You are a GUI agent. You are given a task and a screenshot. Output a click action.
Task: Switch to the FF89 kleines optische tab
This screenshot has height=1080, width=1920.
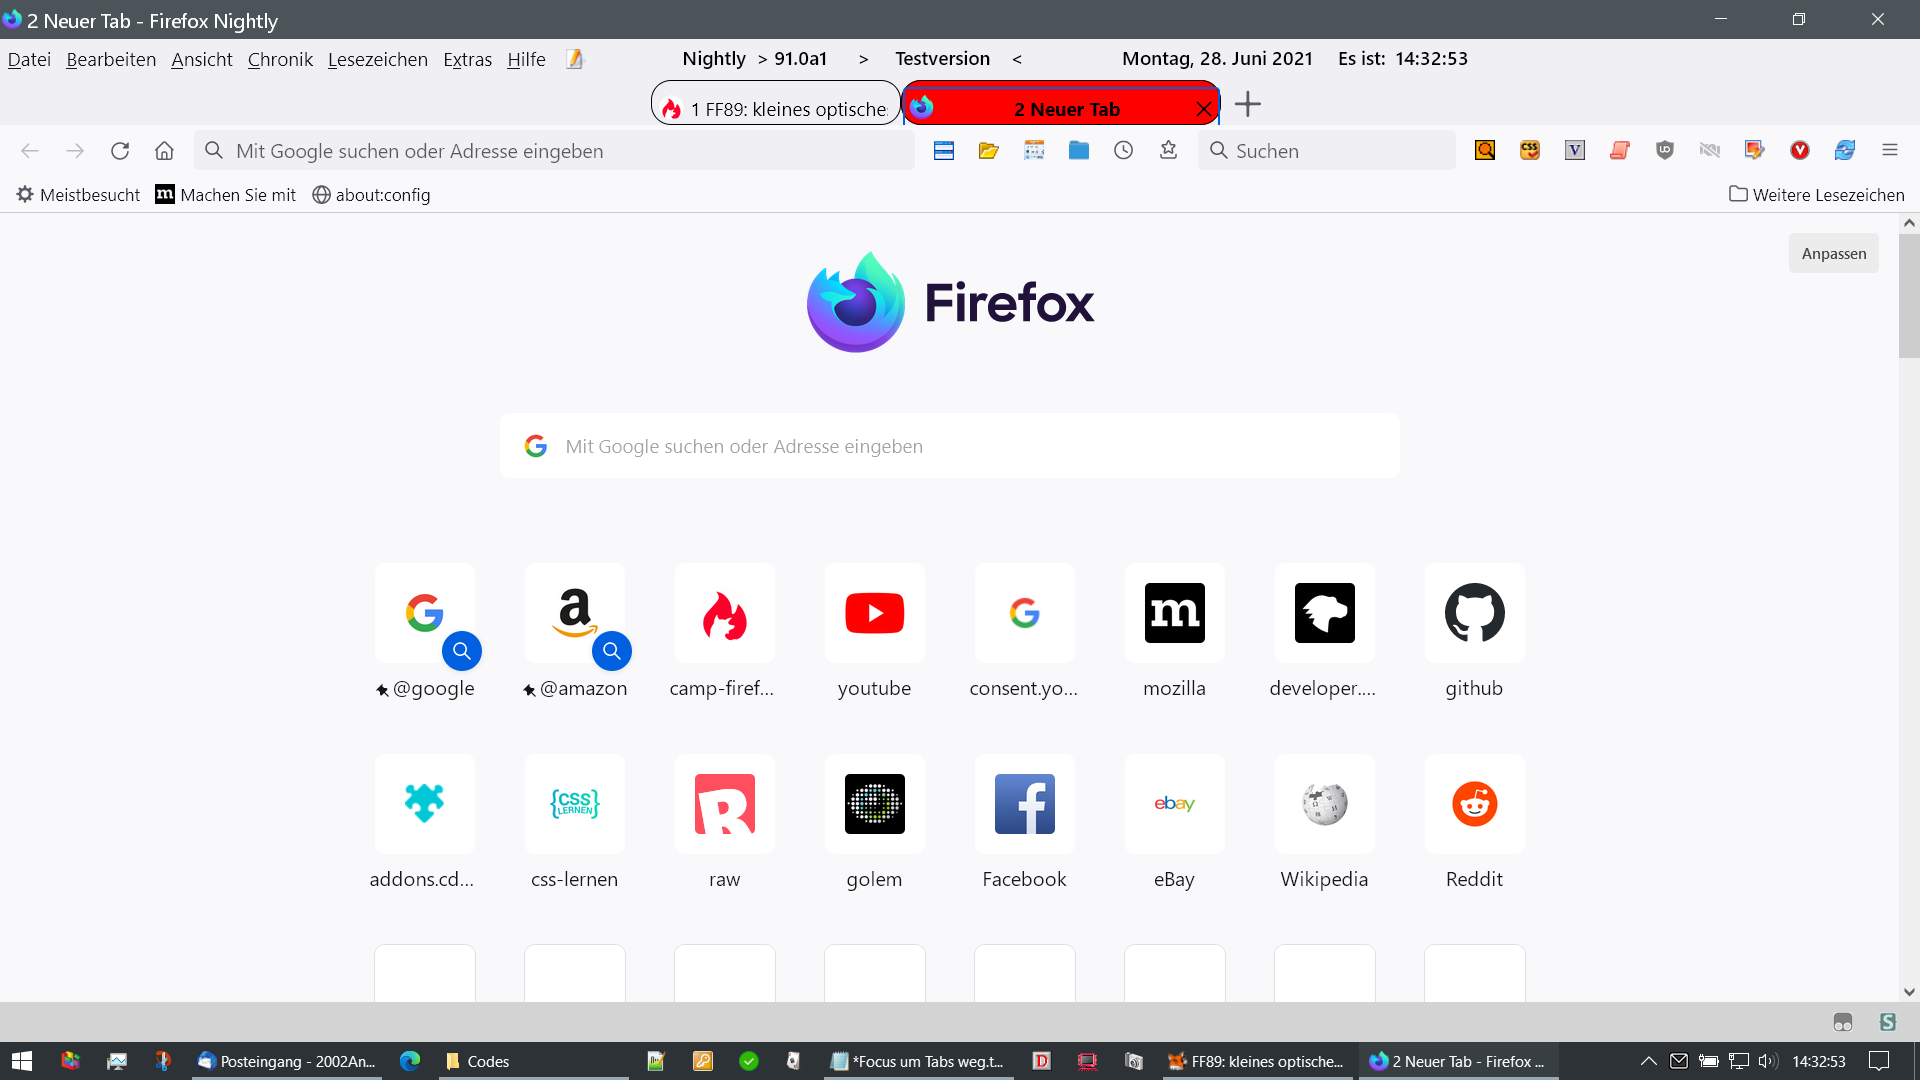coord(776,109)
